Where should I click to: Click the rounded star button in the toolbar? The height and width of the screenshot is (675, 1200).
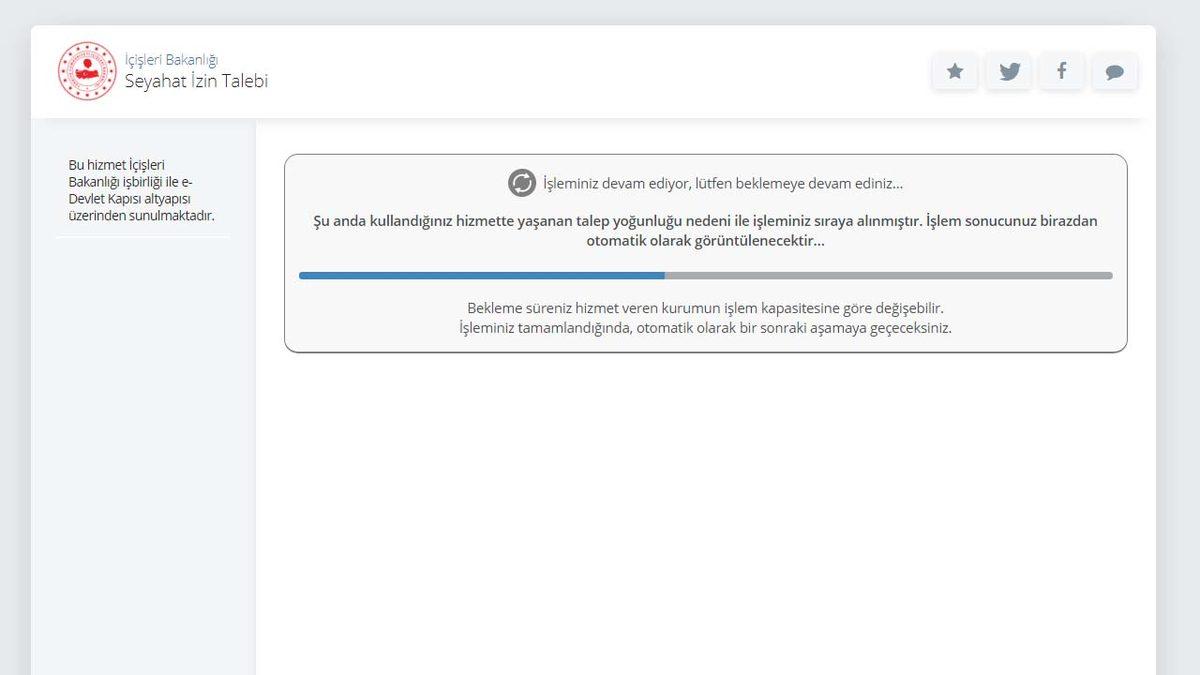click(954, 71)
